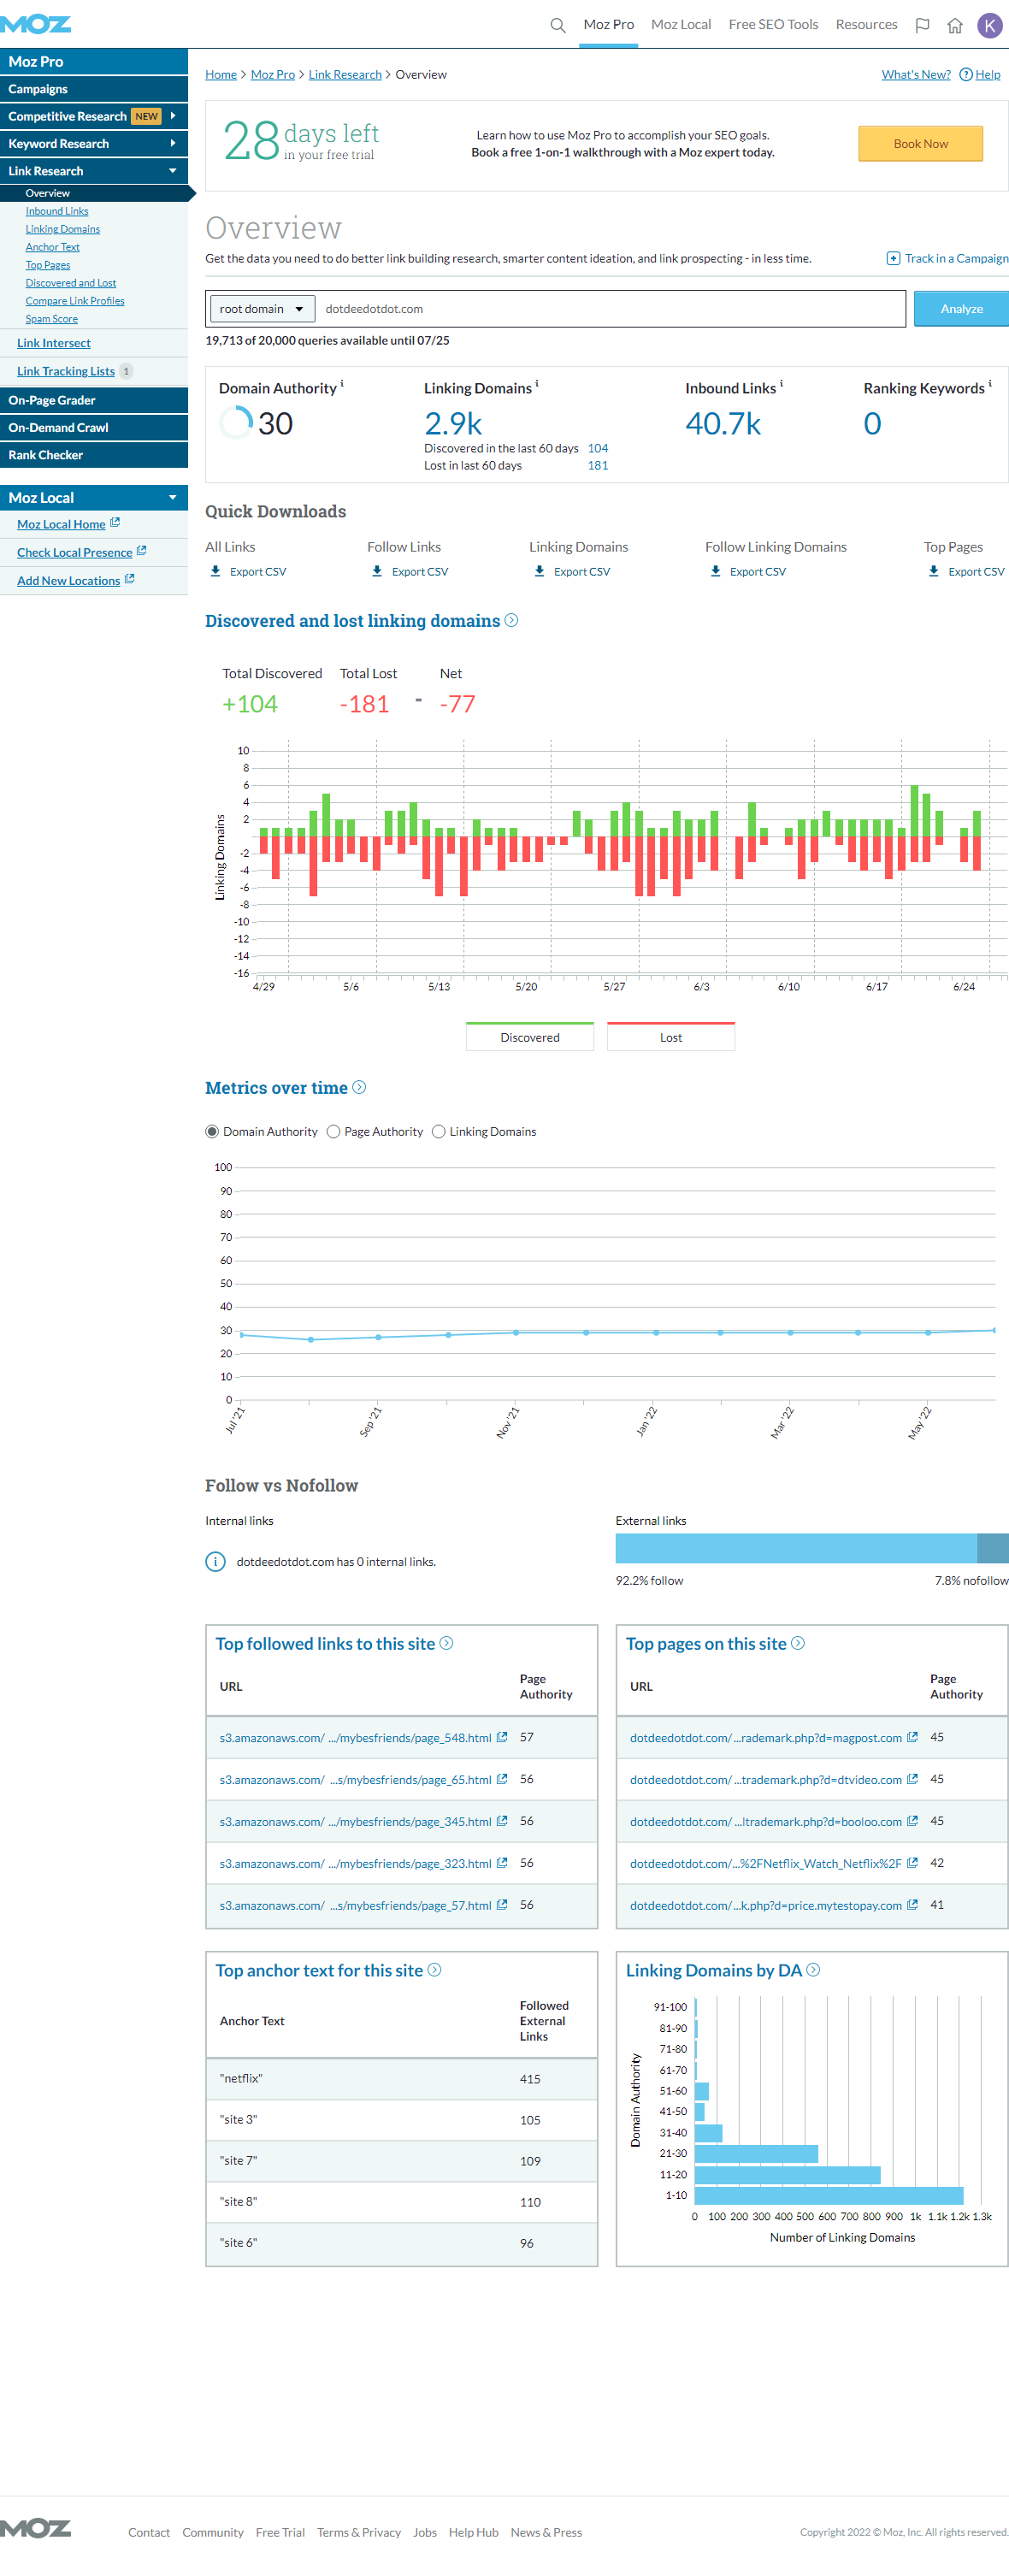The width and height of the screenshot is (1009, 2576).
Task: Download Top Pages Export CSV
Action: [966, 571]
